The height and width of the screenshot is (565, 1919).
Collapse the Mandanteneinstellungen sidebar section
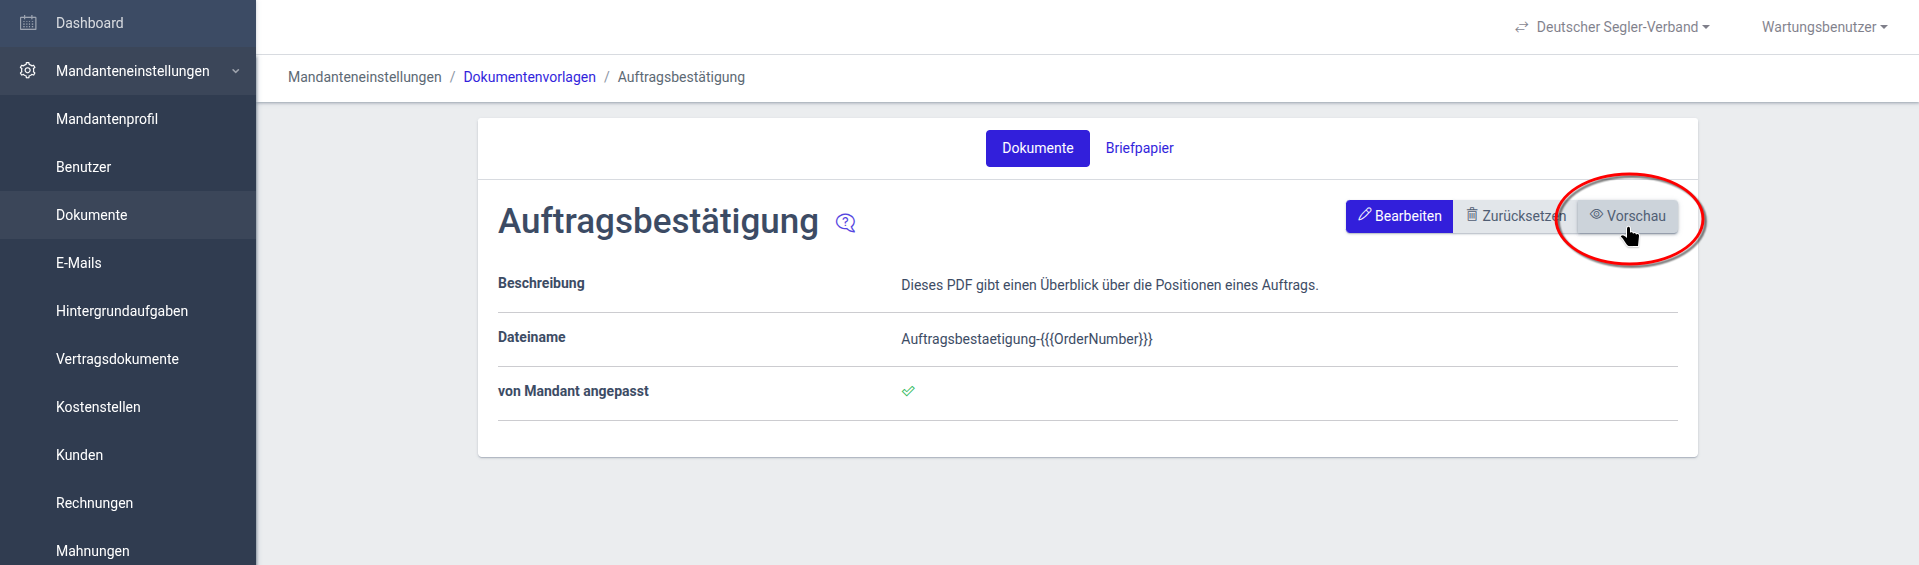[236, 71]
